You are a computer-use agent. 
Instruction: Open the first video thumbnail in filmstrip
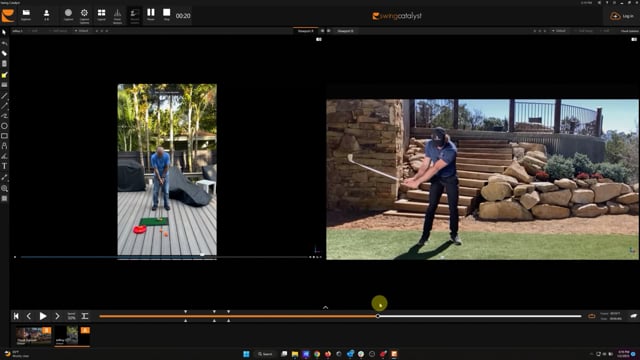33,336
